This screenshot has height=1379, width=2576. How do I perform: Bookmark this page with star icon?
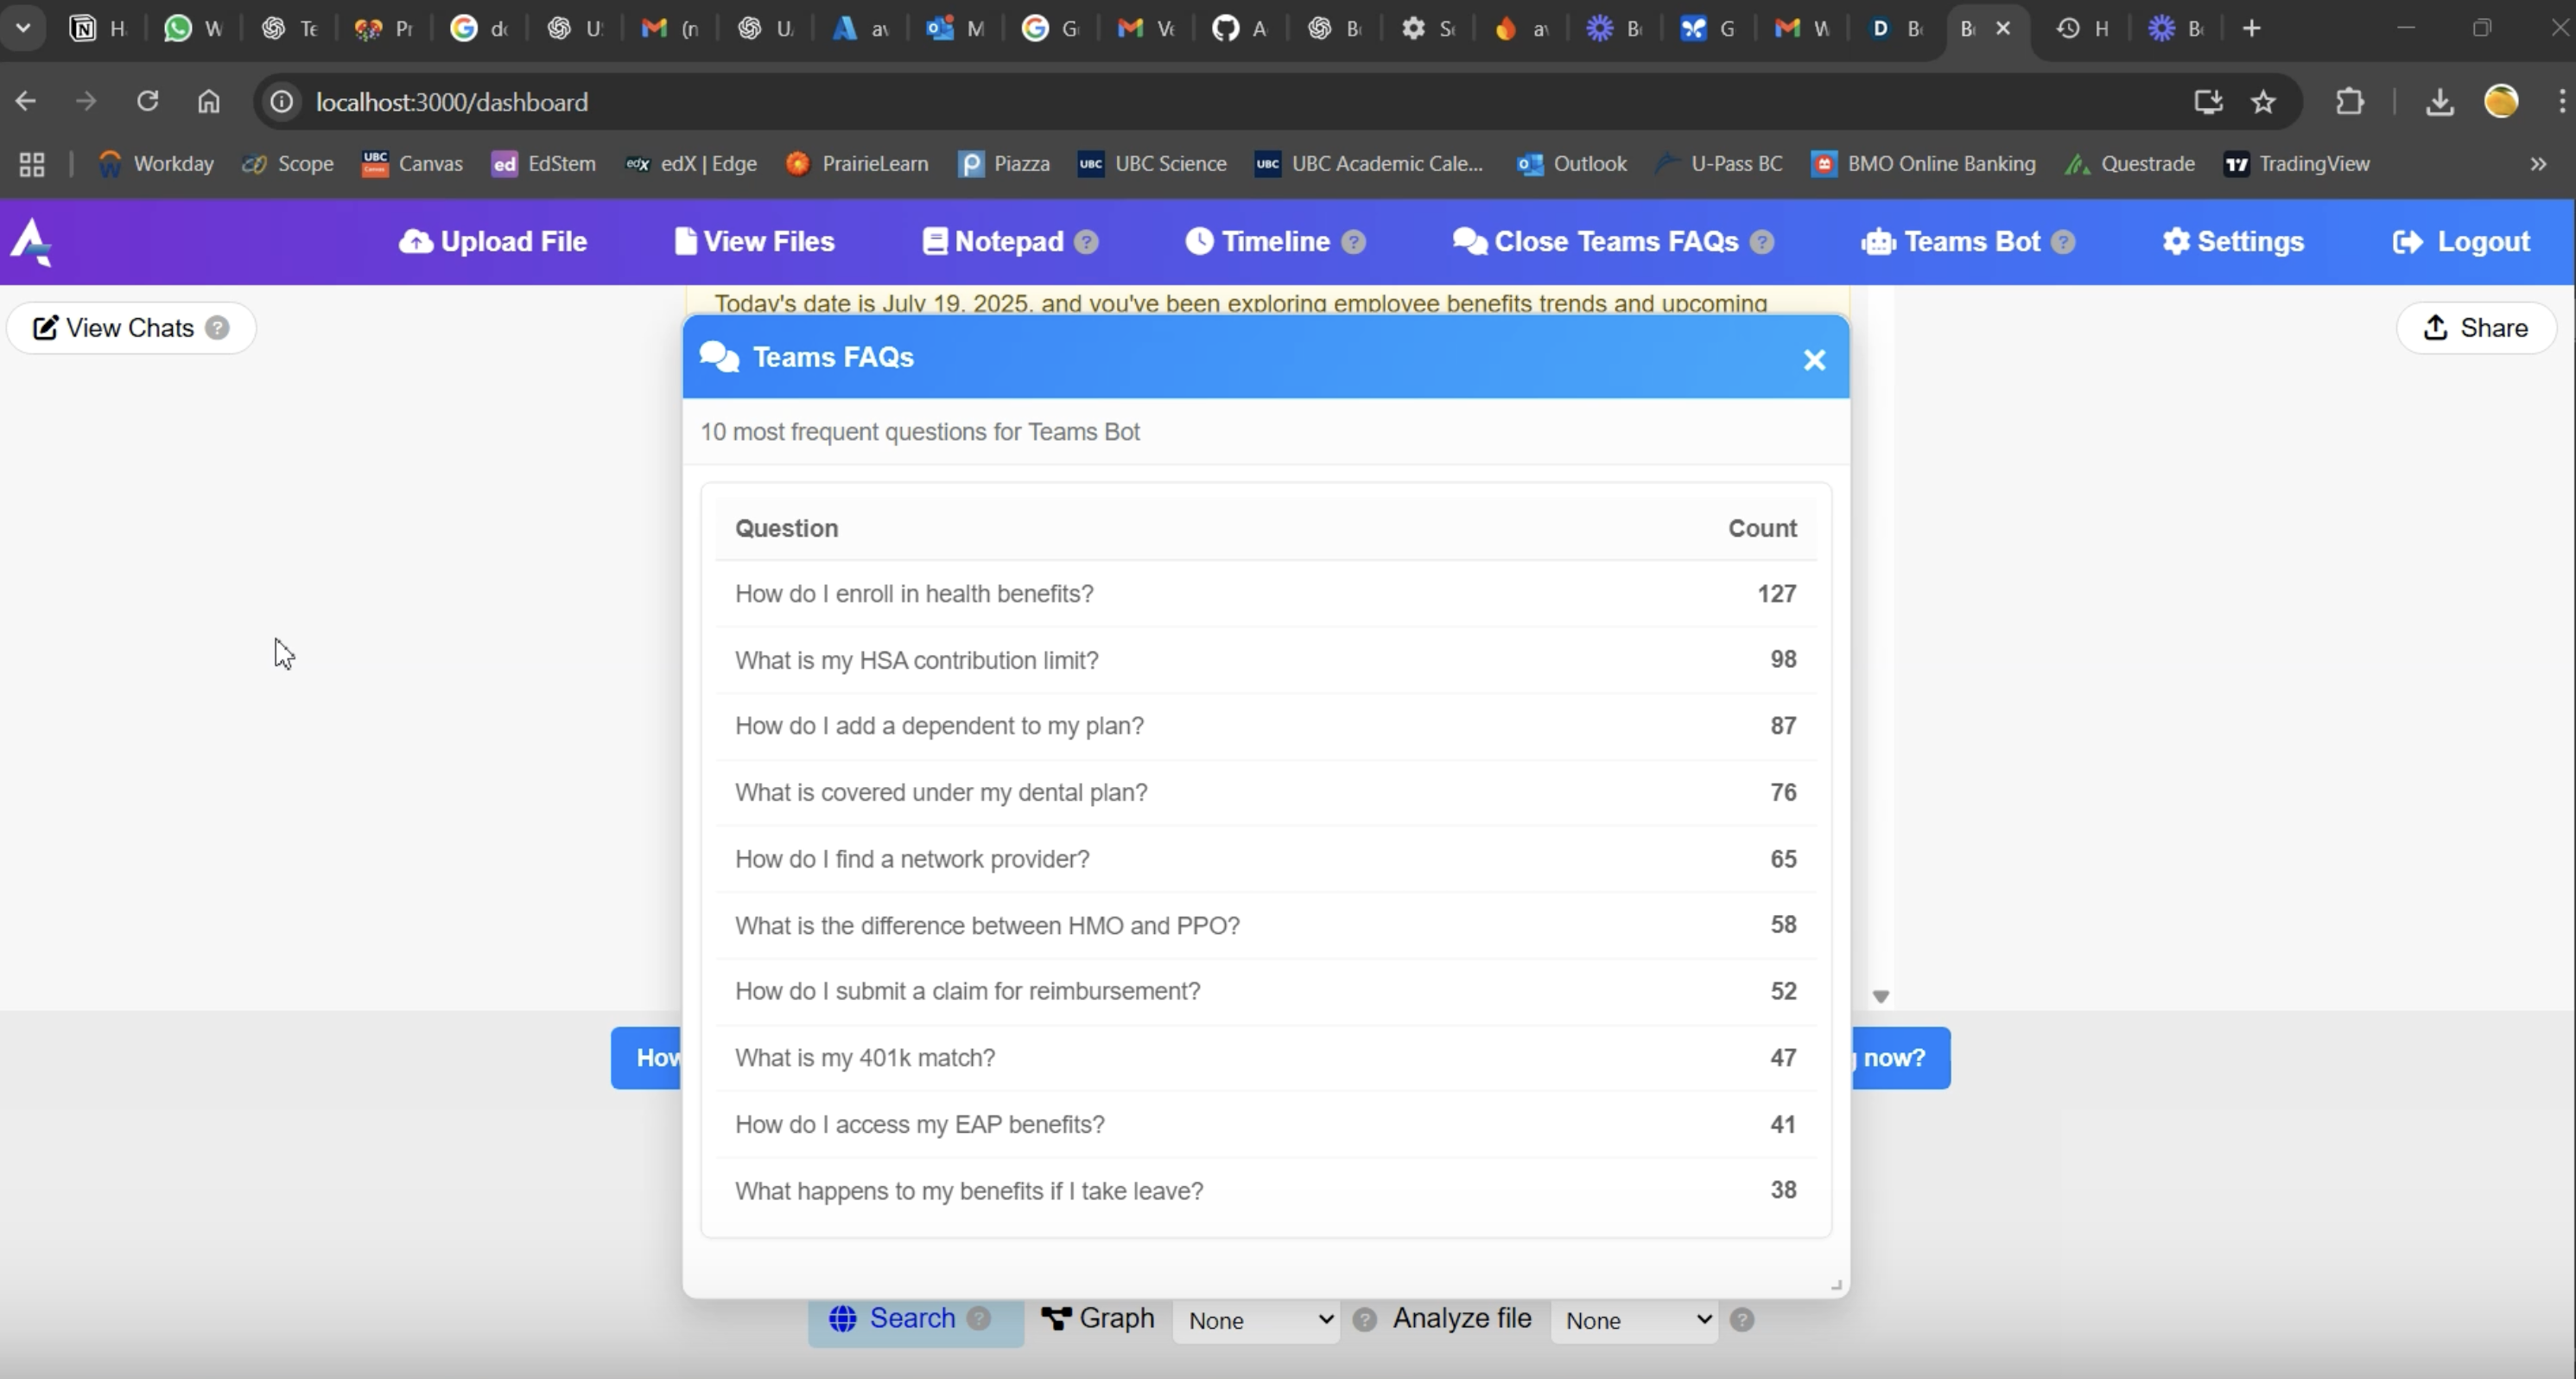2263,102
